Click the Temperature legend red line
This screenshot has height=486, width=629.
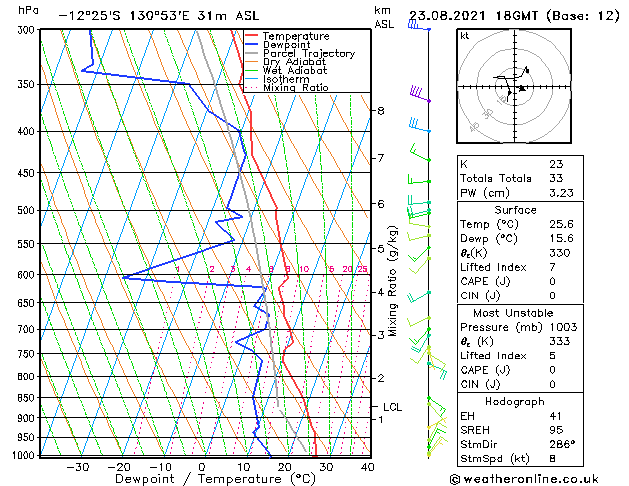coord(252,36)
